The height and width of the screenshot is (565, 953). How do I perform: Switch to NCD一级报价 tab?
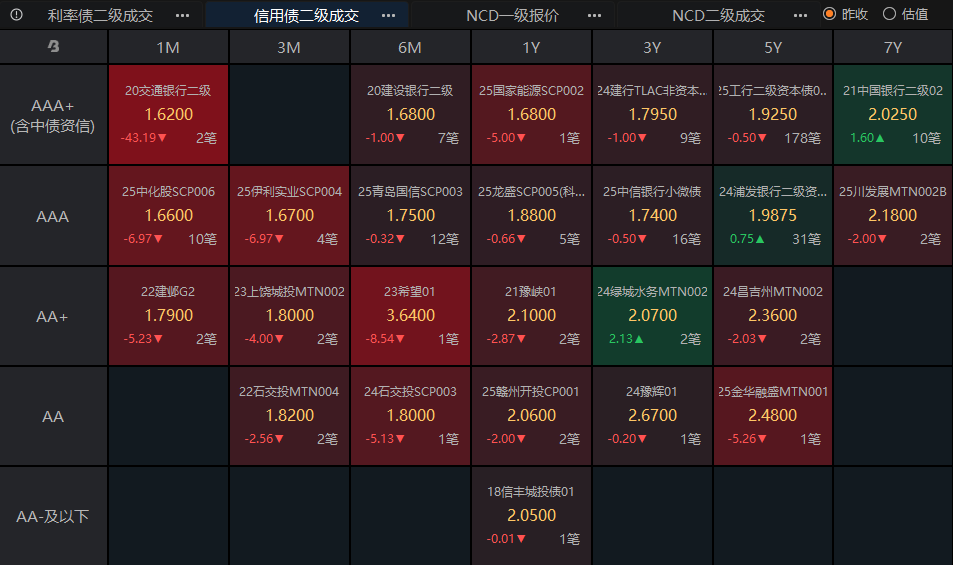point(512,15)
